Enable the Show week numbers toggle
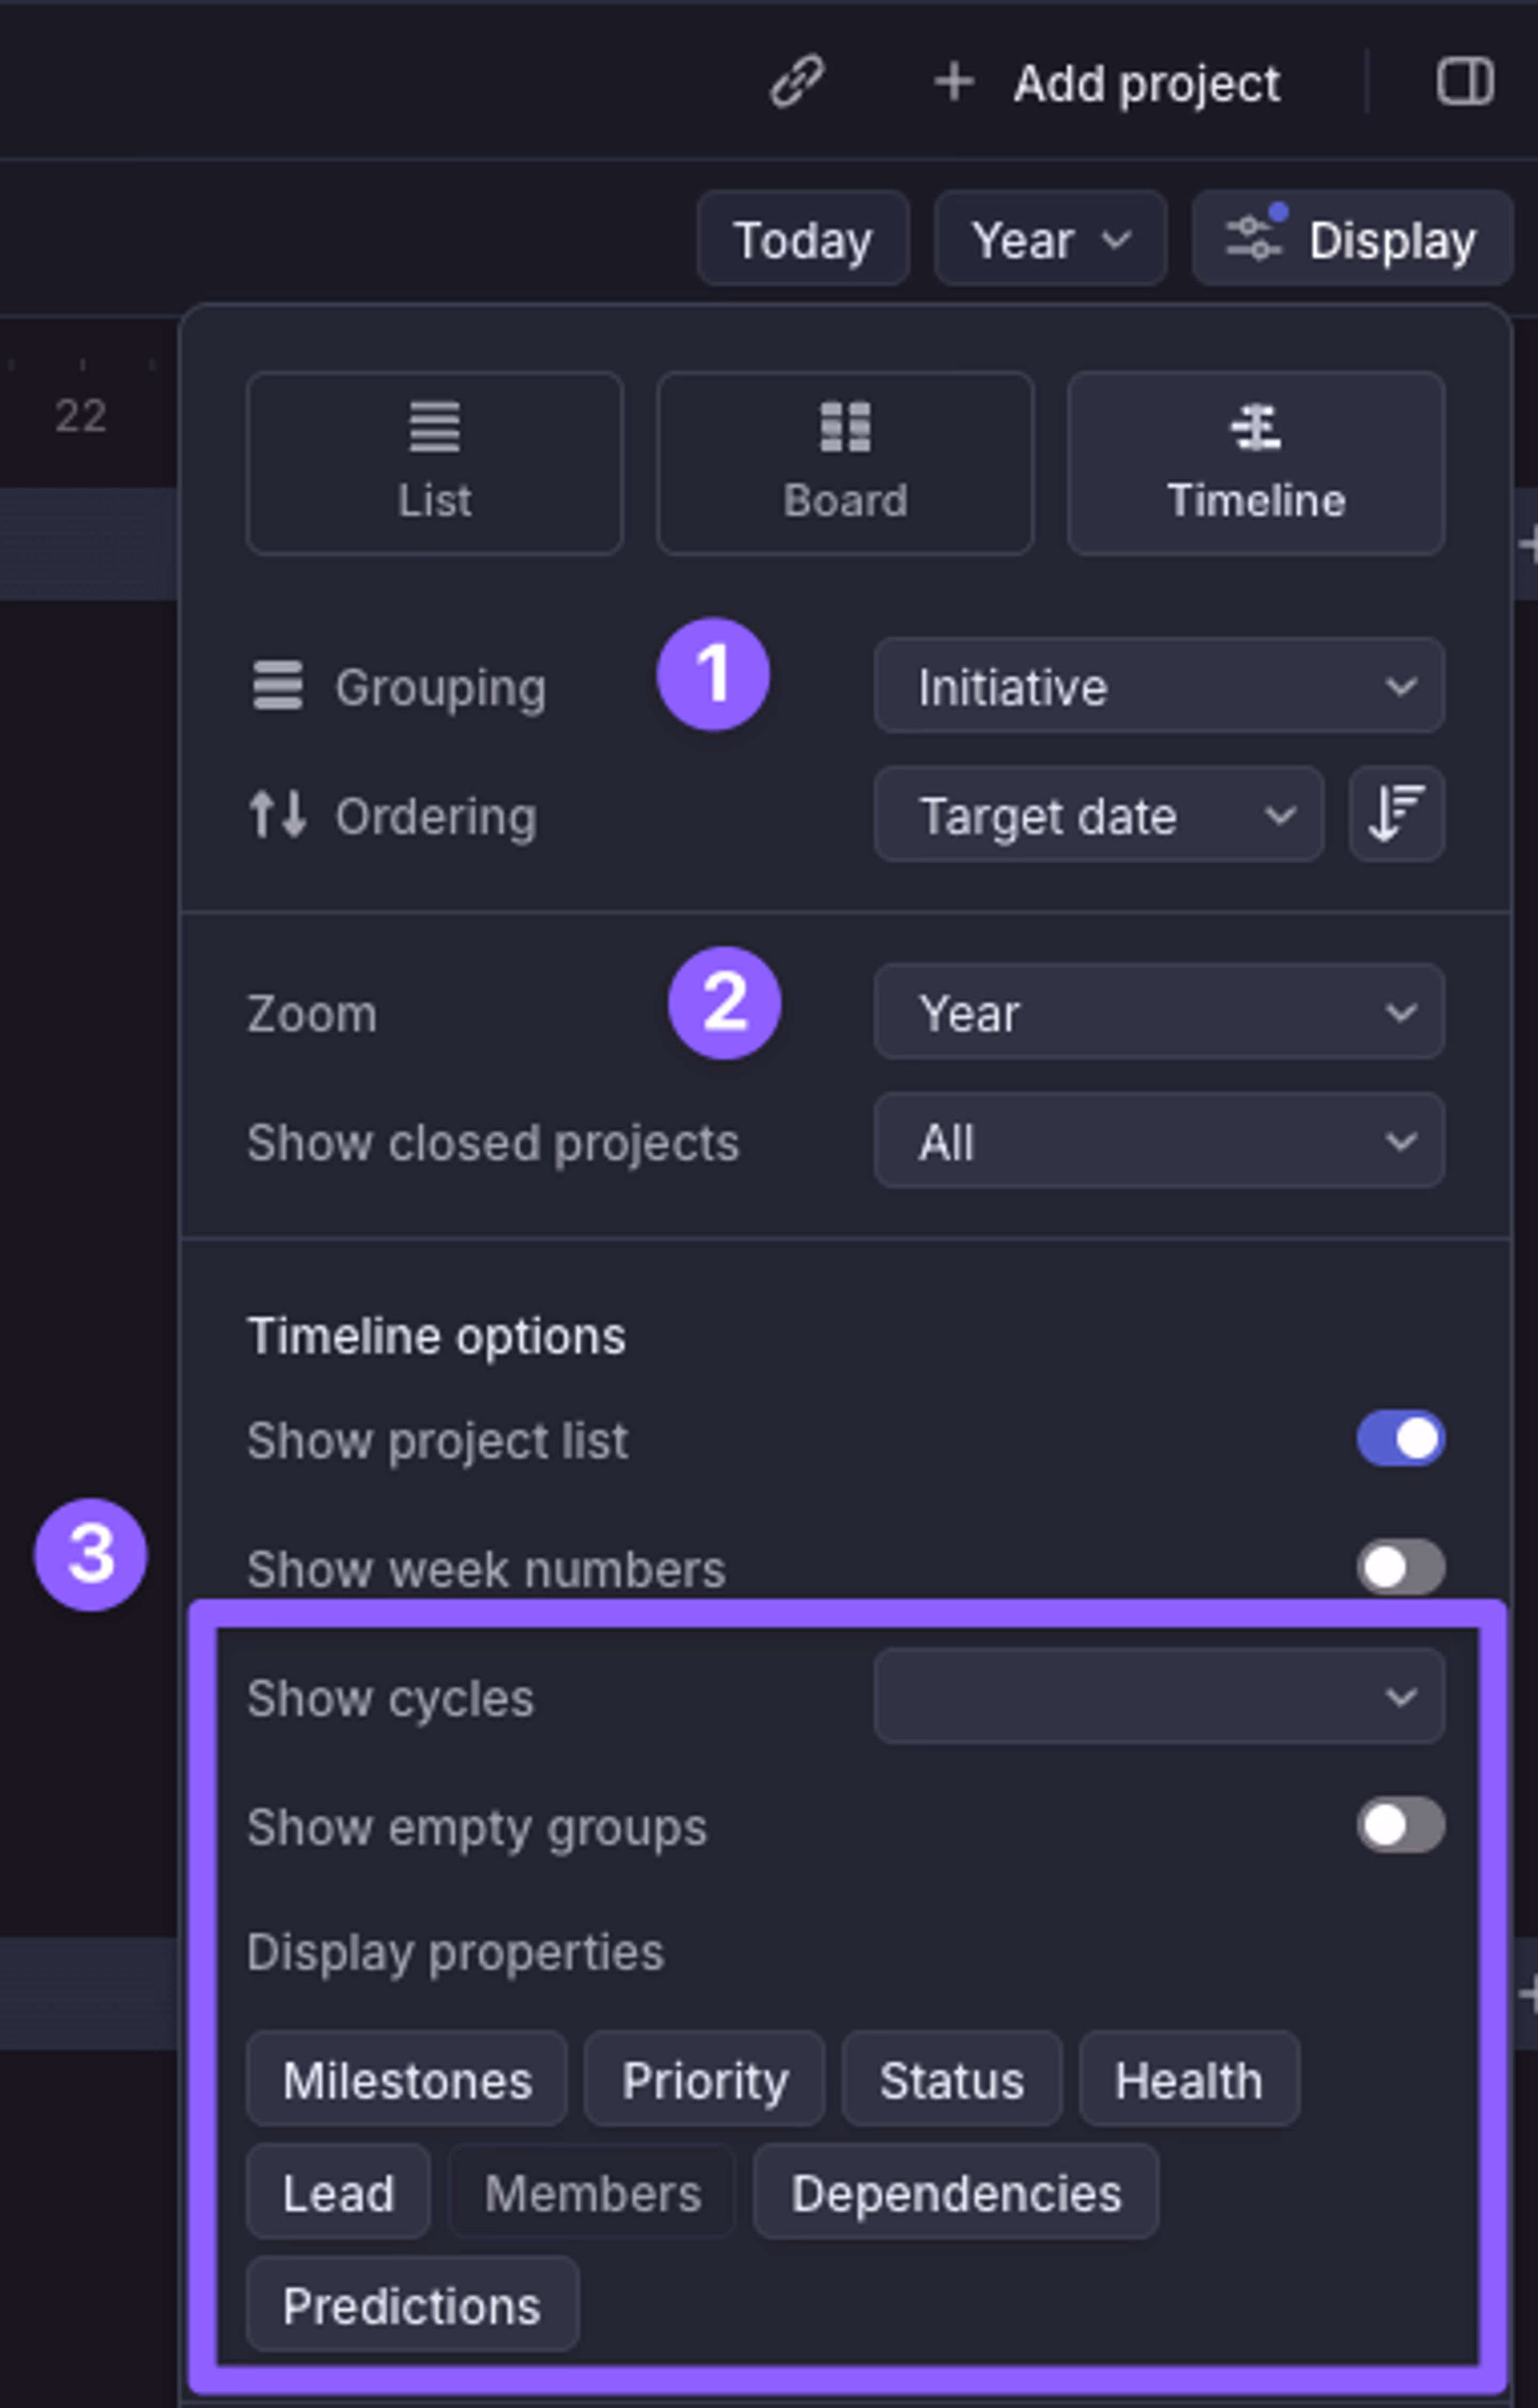The width and height of the screenshot is (1538, 2408). (x=1400, y=1568)
